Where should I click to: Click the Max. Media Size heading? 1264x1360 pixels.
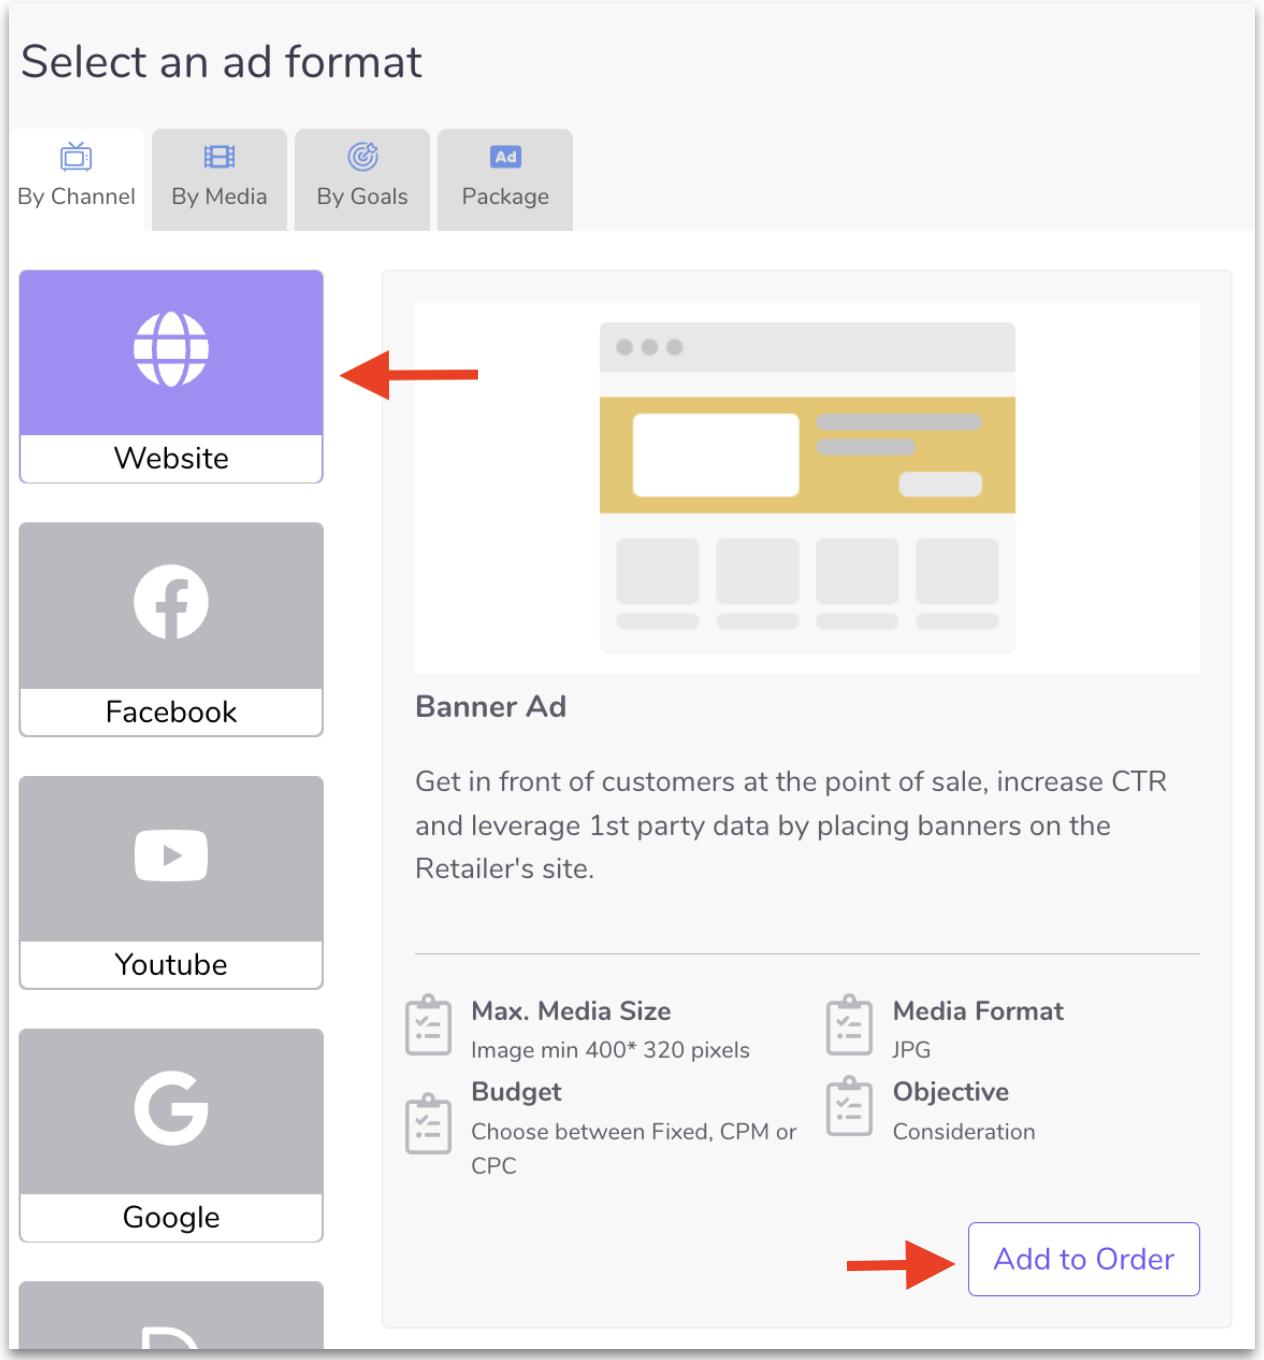click(x=571, y=1011)
